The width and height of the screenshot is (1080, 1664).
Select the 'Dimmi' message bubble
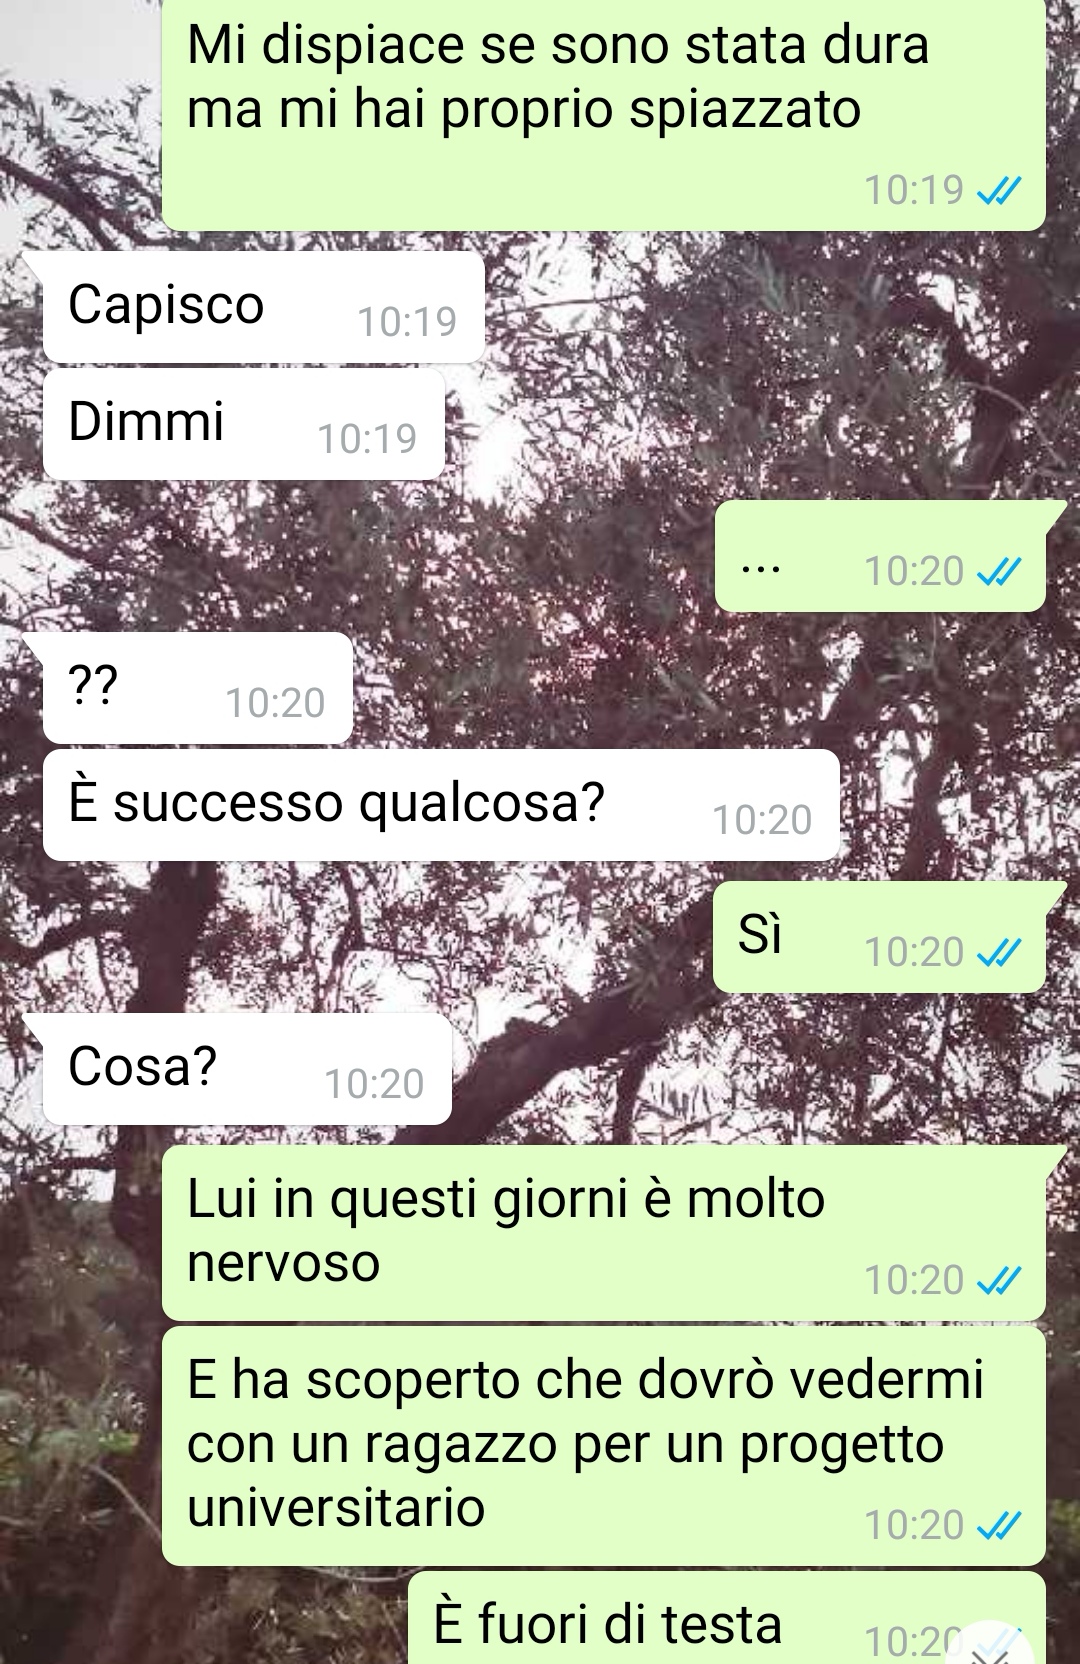[244, 424]
